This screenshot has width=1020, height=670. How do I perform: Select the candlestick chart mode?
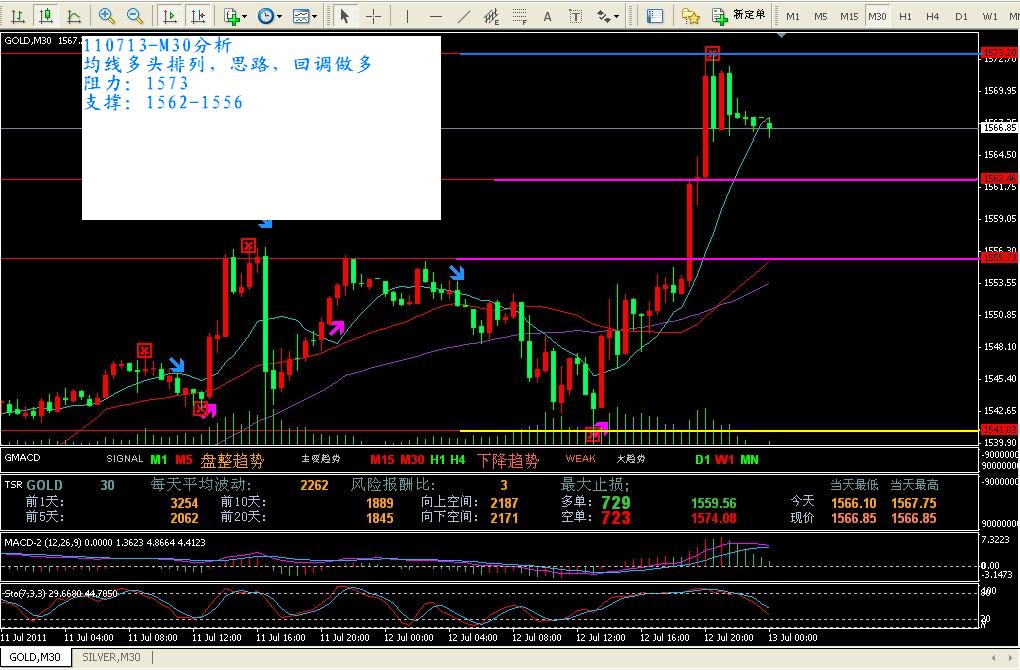[x=46, y=16]
